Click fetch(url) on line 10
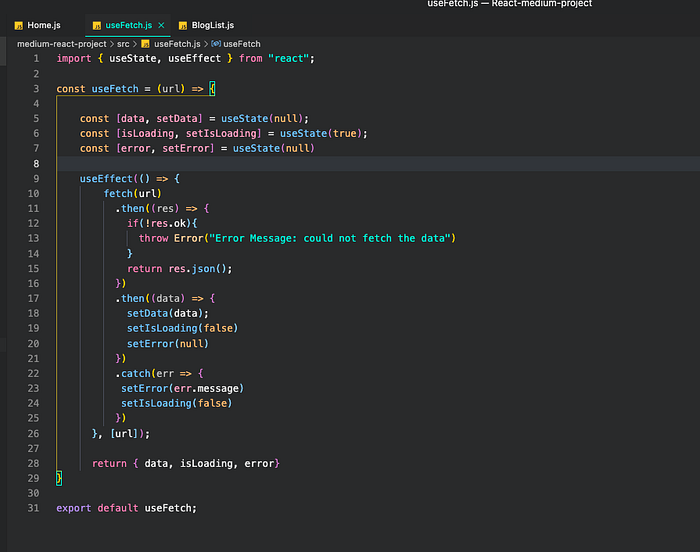 tap(133, 193)
